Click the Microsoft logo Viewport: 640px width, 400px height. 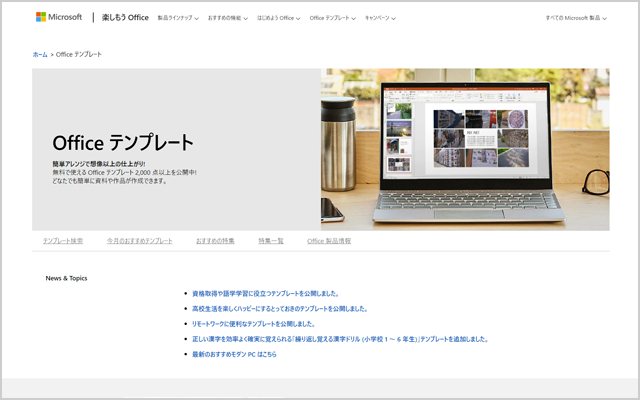click(x=59, y=17)
